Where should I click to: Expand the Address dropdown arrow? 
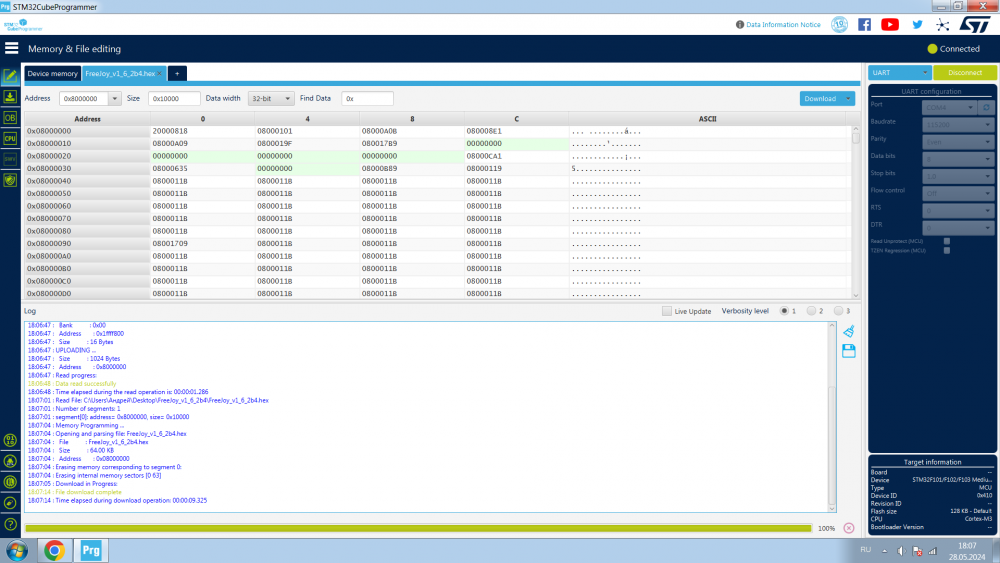click(x=114, y=99)
